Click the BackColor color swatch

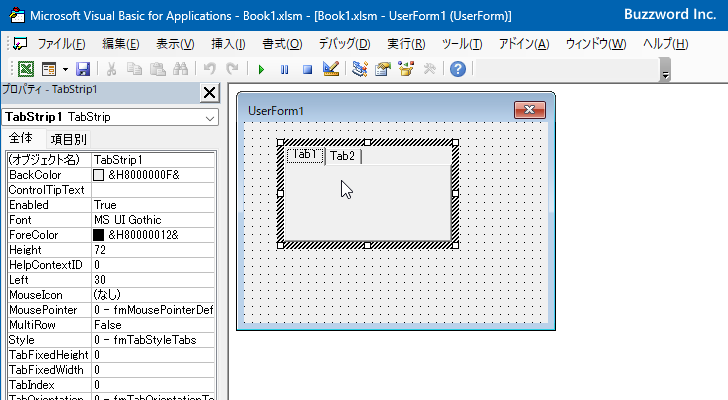[x=99, y=175]
